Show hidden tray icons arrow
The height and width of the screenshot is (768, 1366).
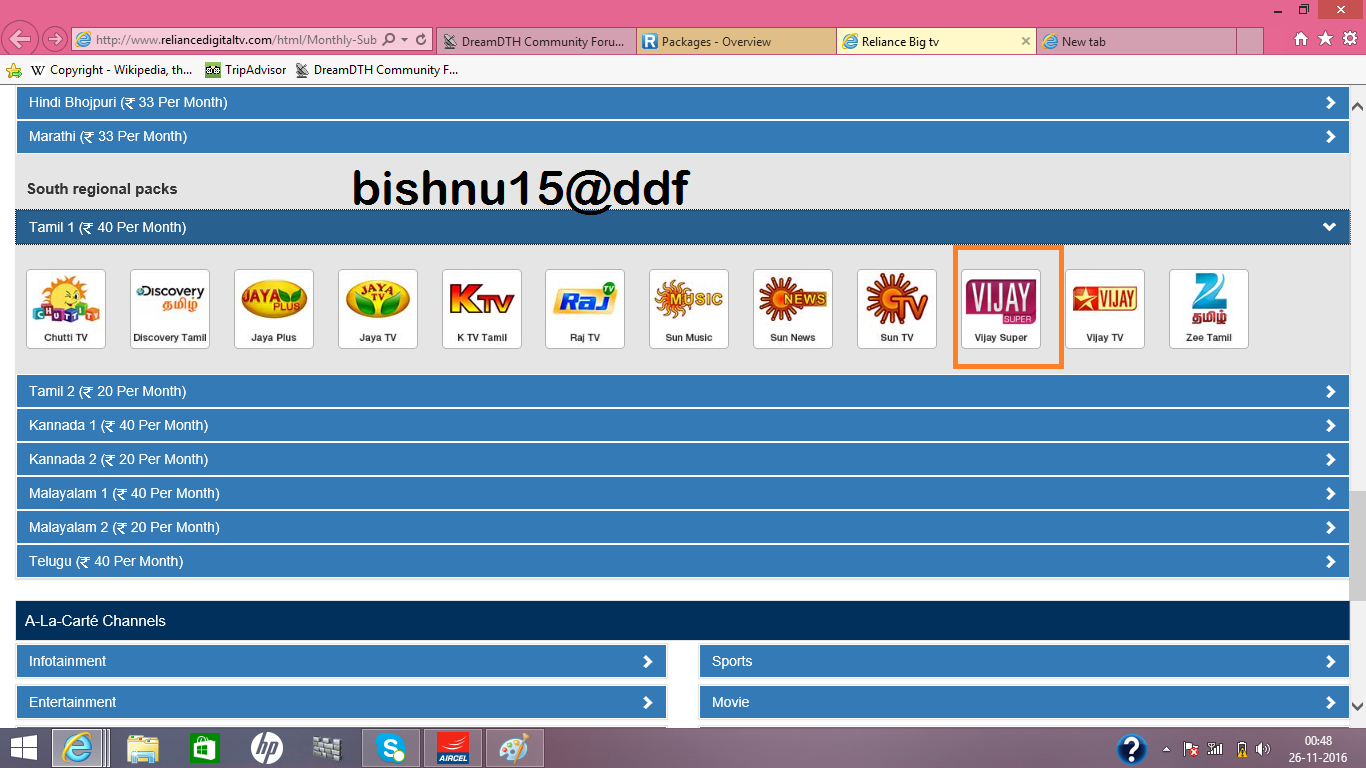1166,749
